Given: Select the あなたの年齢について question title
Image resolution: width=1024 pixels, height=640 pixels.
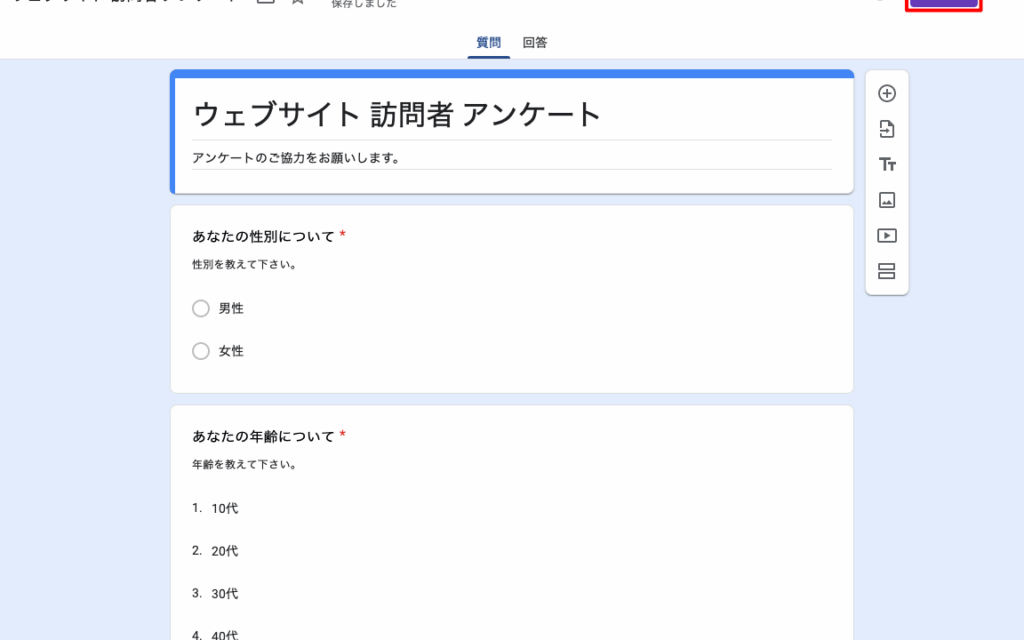Looking at the screenshot, I should click(x=263, y=436).
